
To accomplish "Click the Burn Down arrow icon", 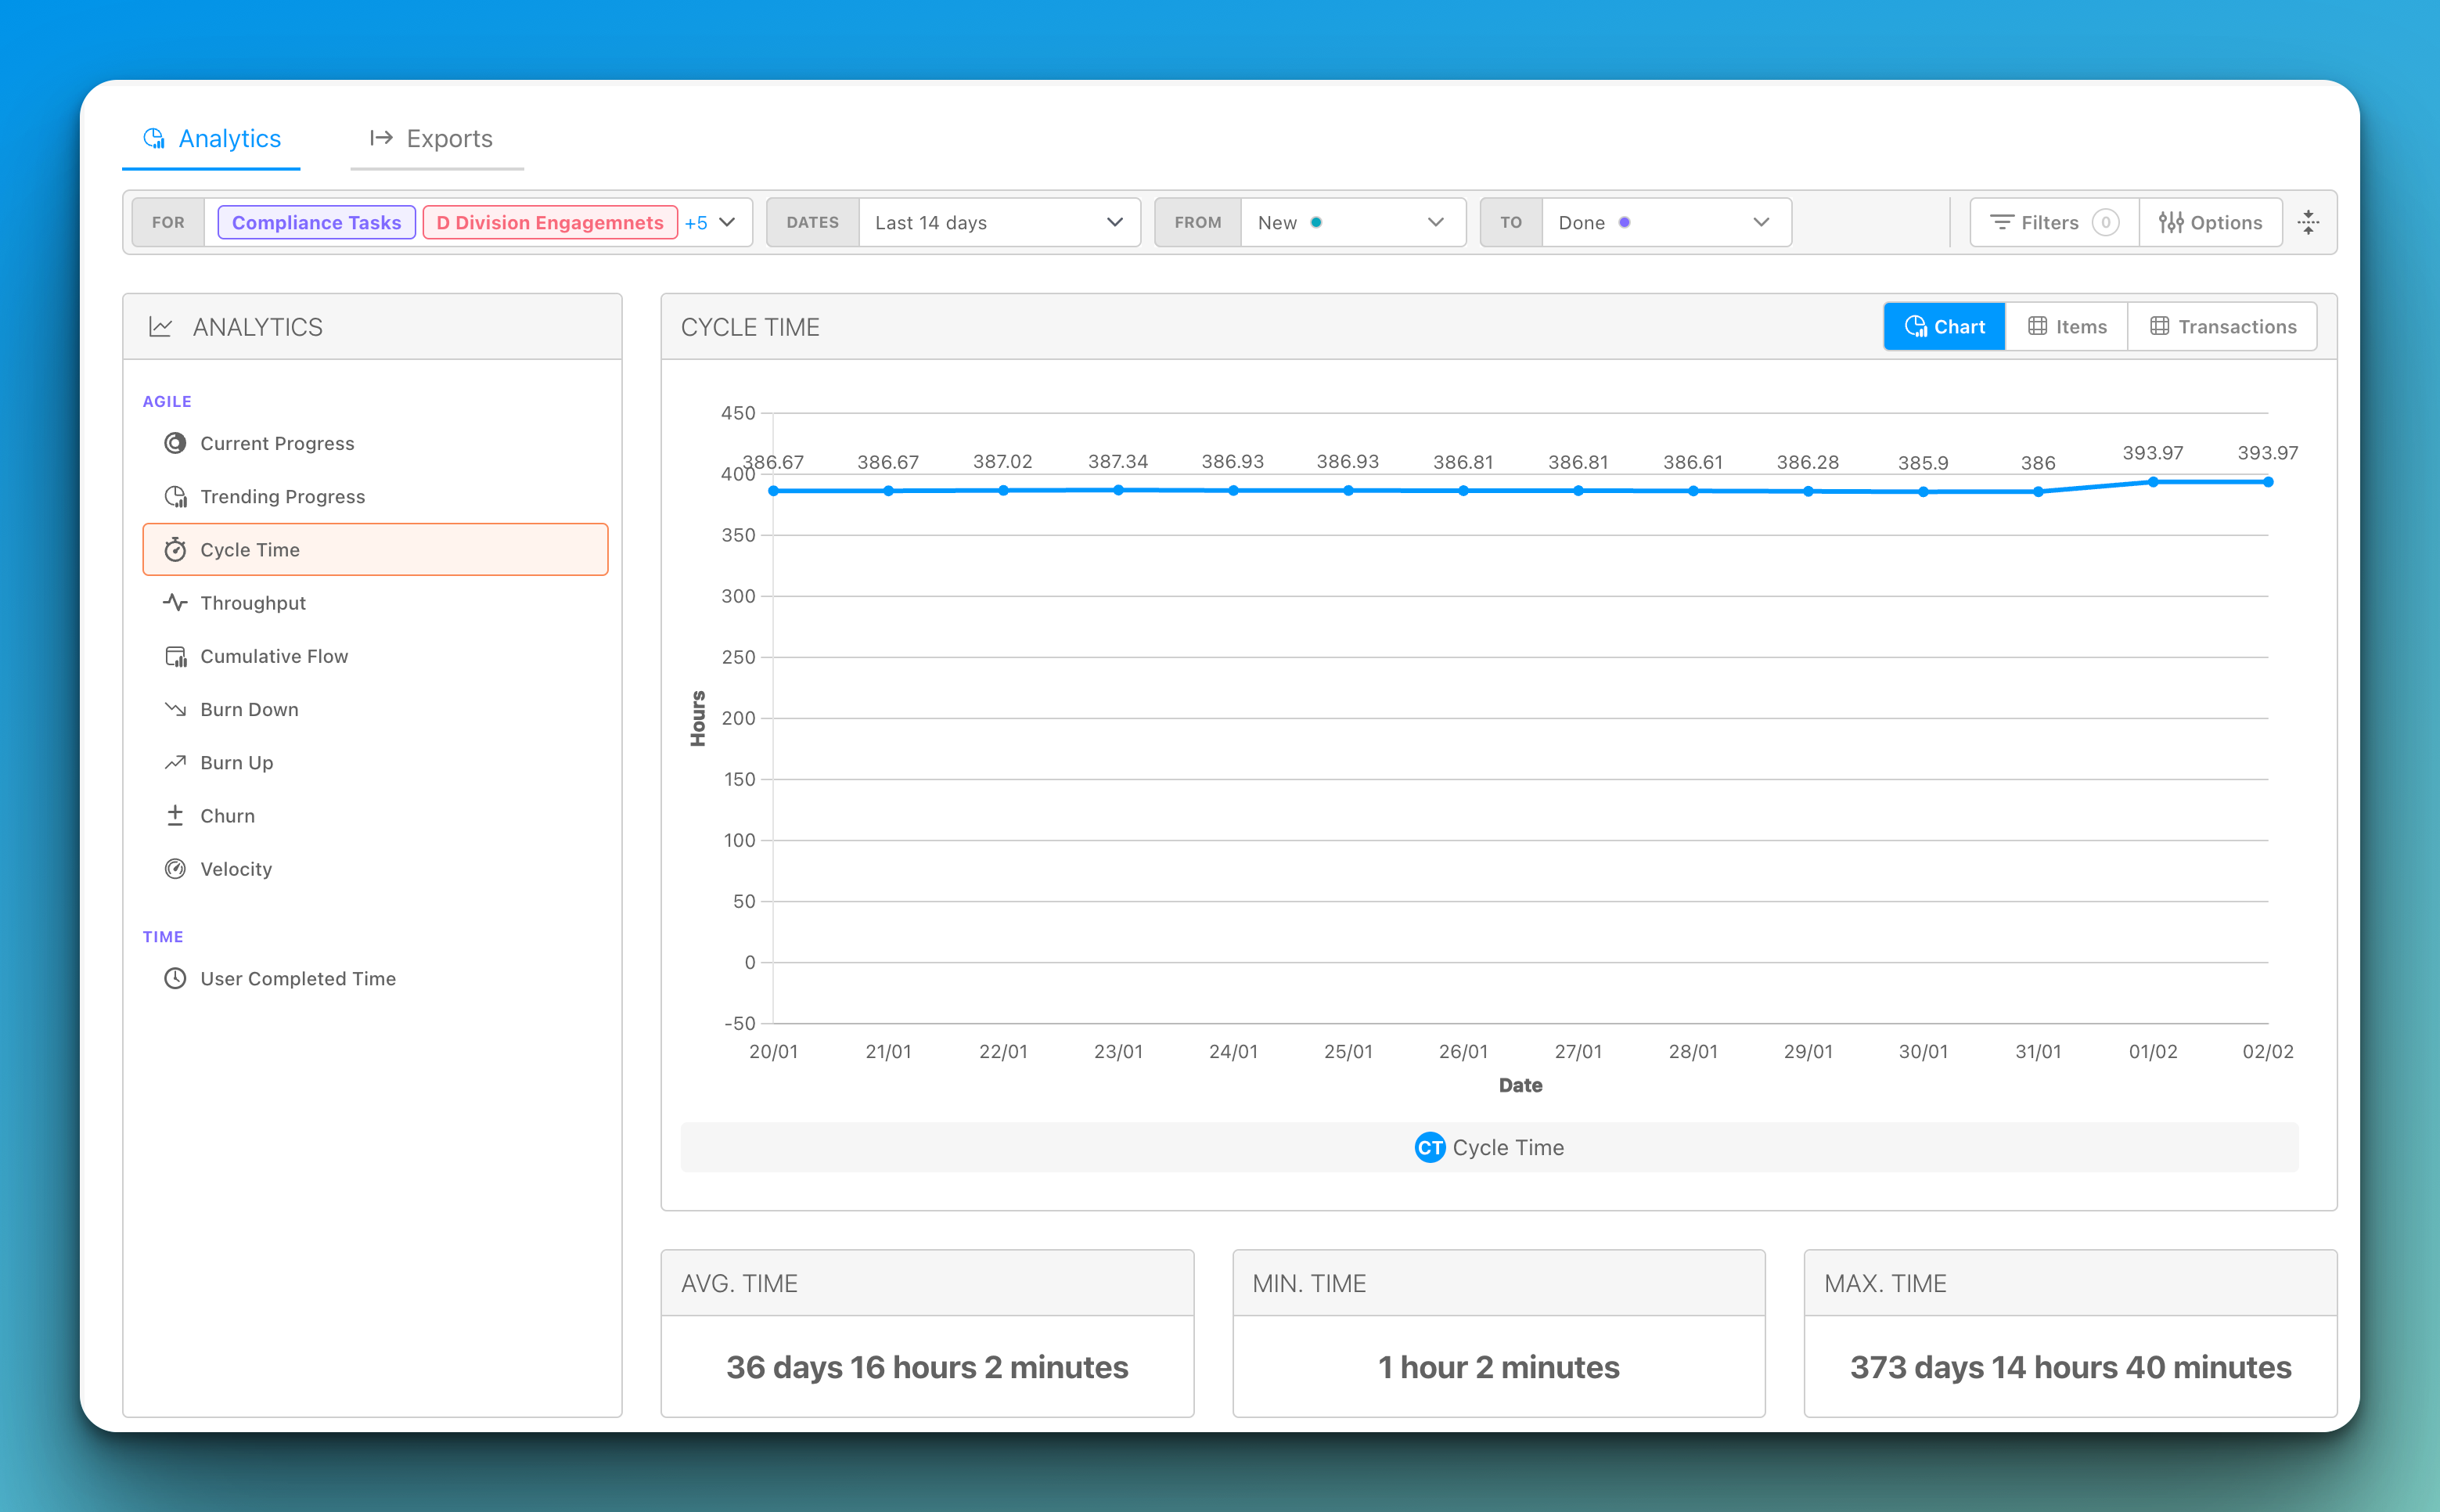I will (x=175, y=709).
